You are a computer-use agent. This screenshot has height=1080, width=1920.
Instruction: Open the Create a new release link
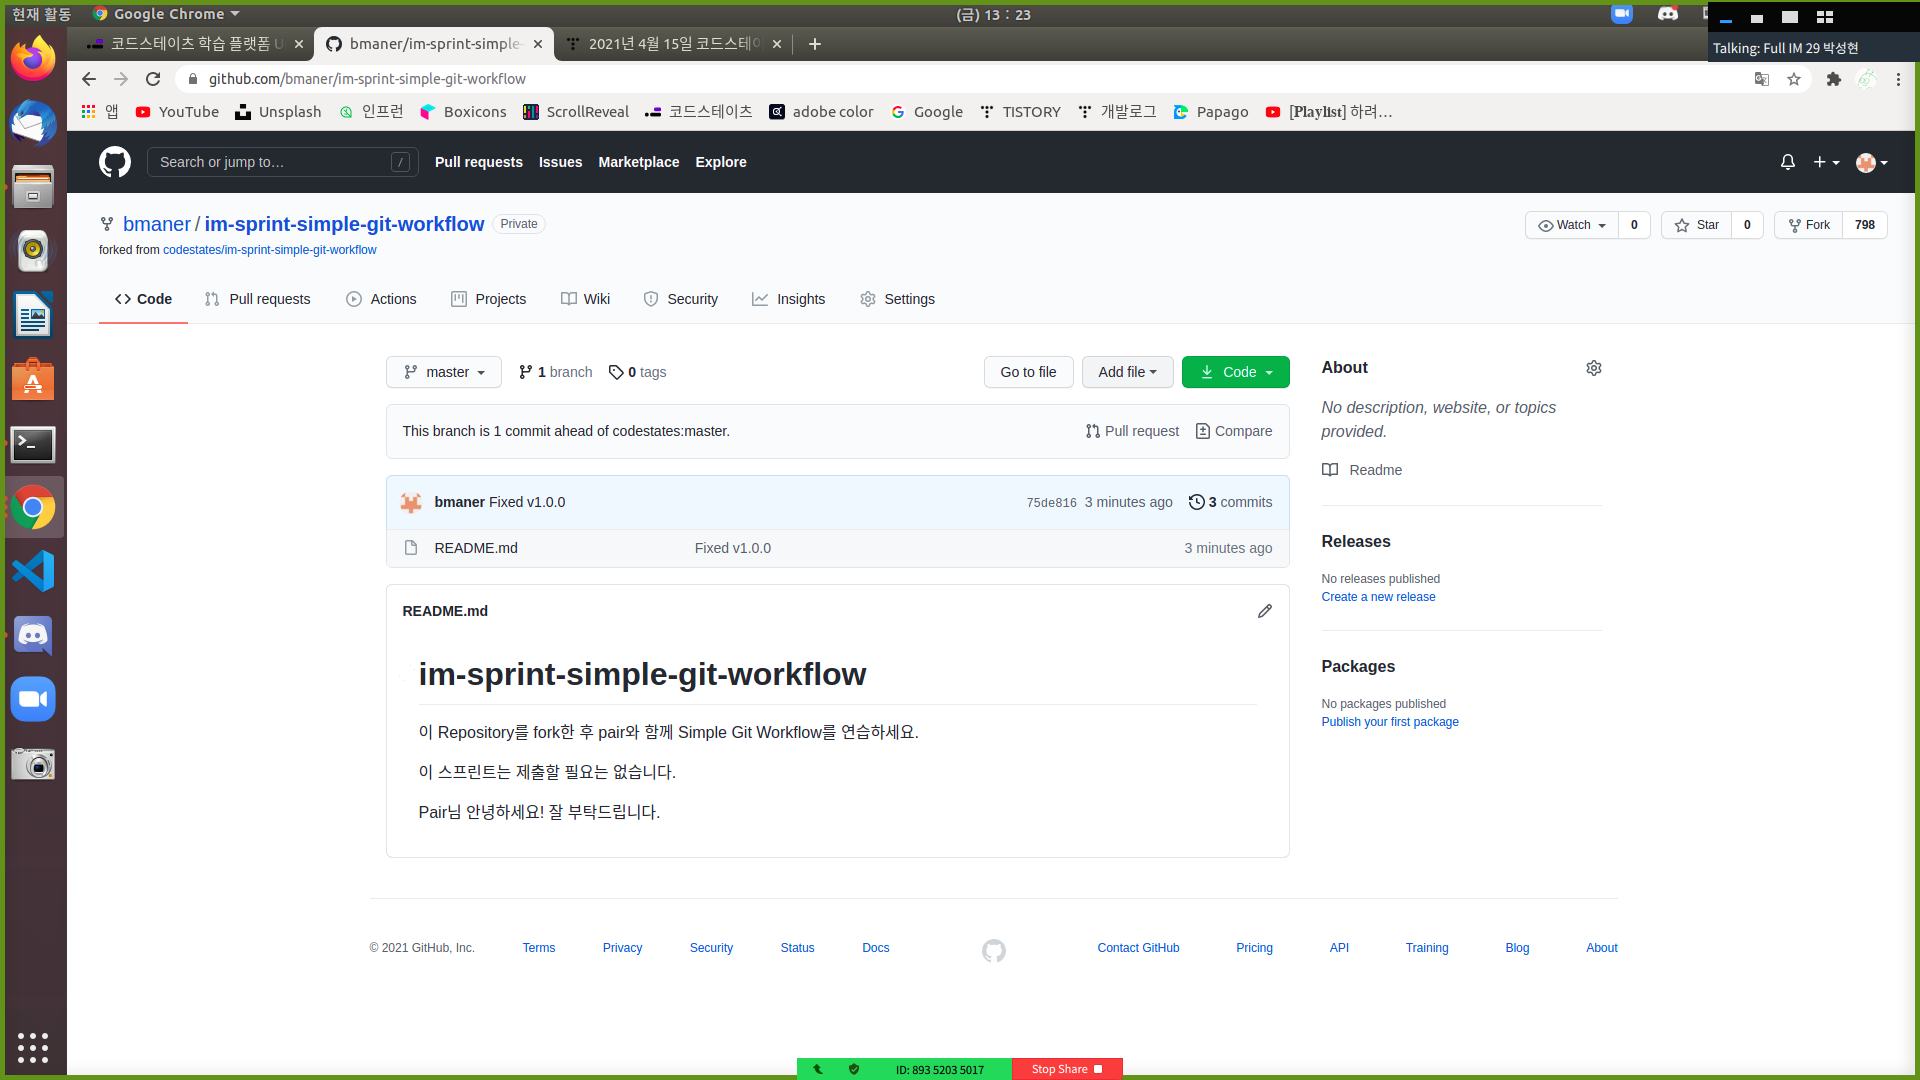1378,597
